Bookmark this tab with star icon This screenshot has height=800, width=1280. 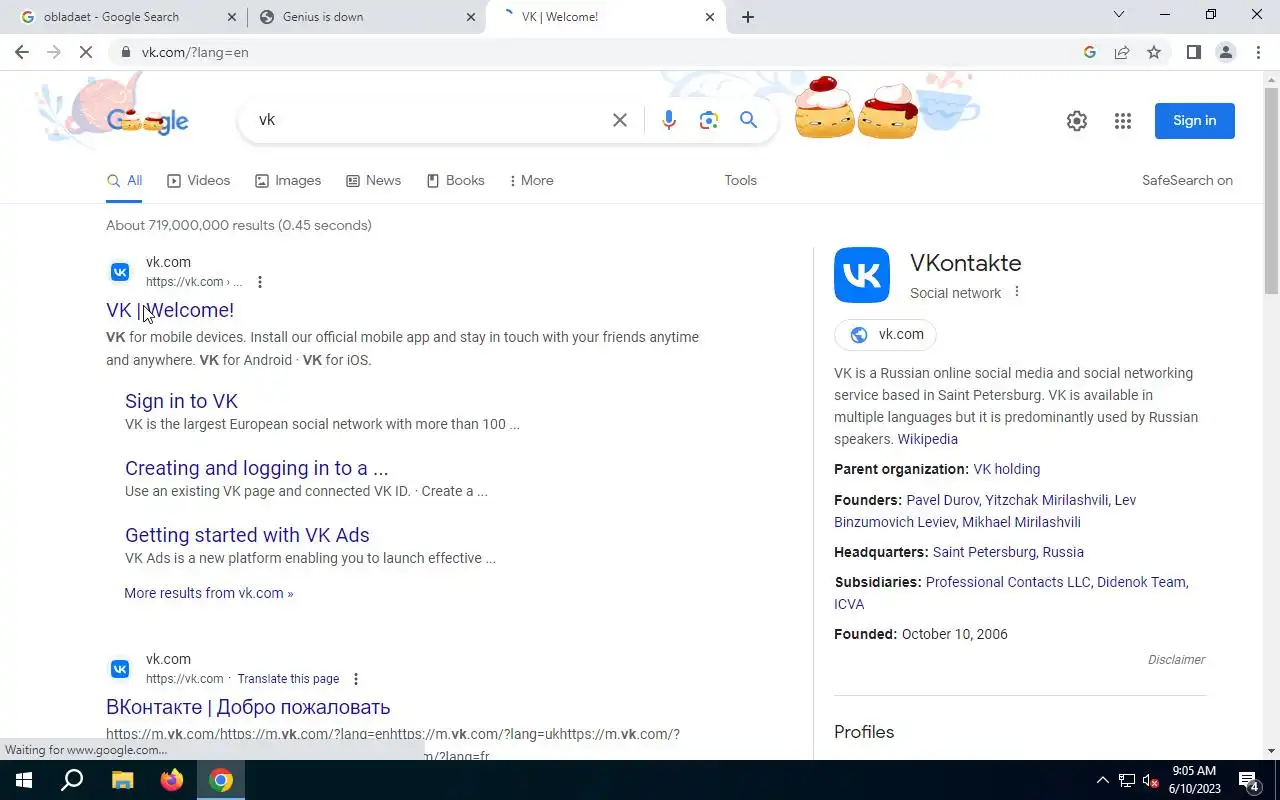coord(1154,52)
